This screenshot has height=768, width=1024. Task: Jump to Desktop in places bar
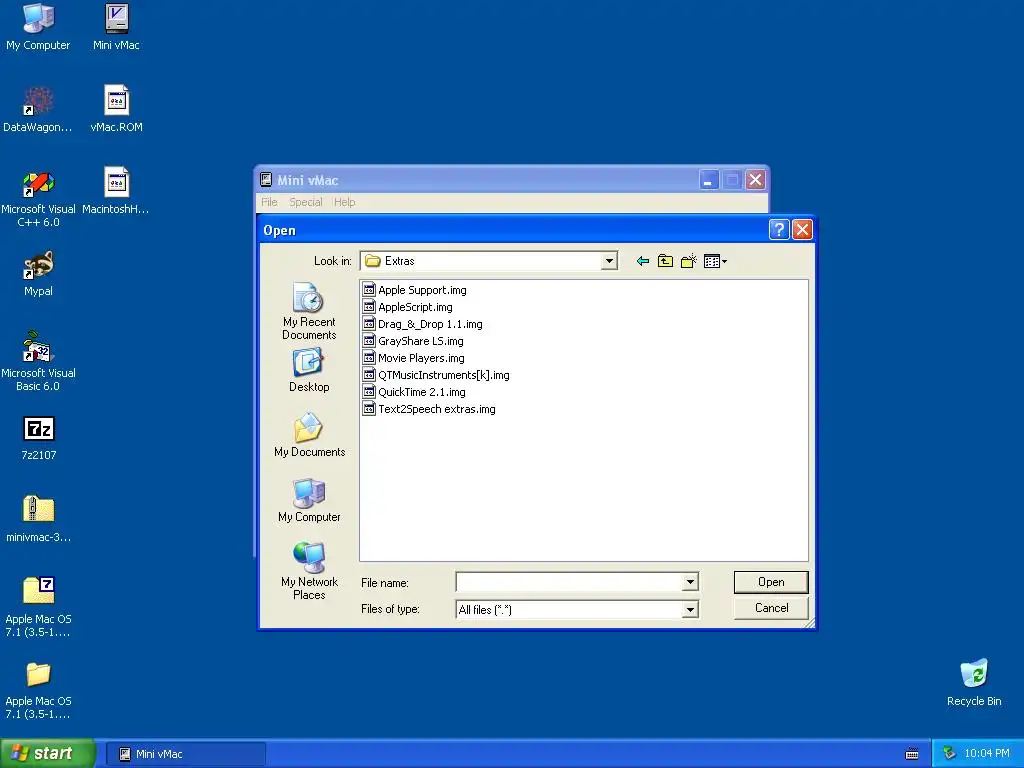click(309, 370)
